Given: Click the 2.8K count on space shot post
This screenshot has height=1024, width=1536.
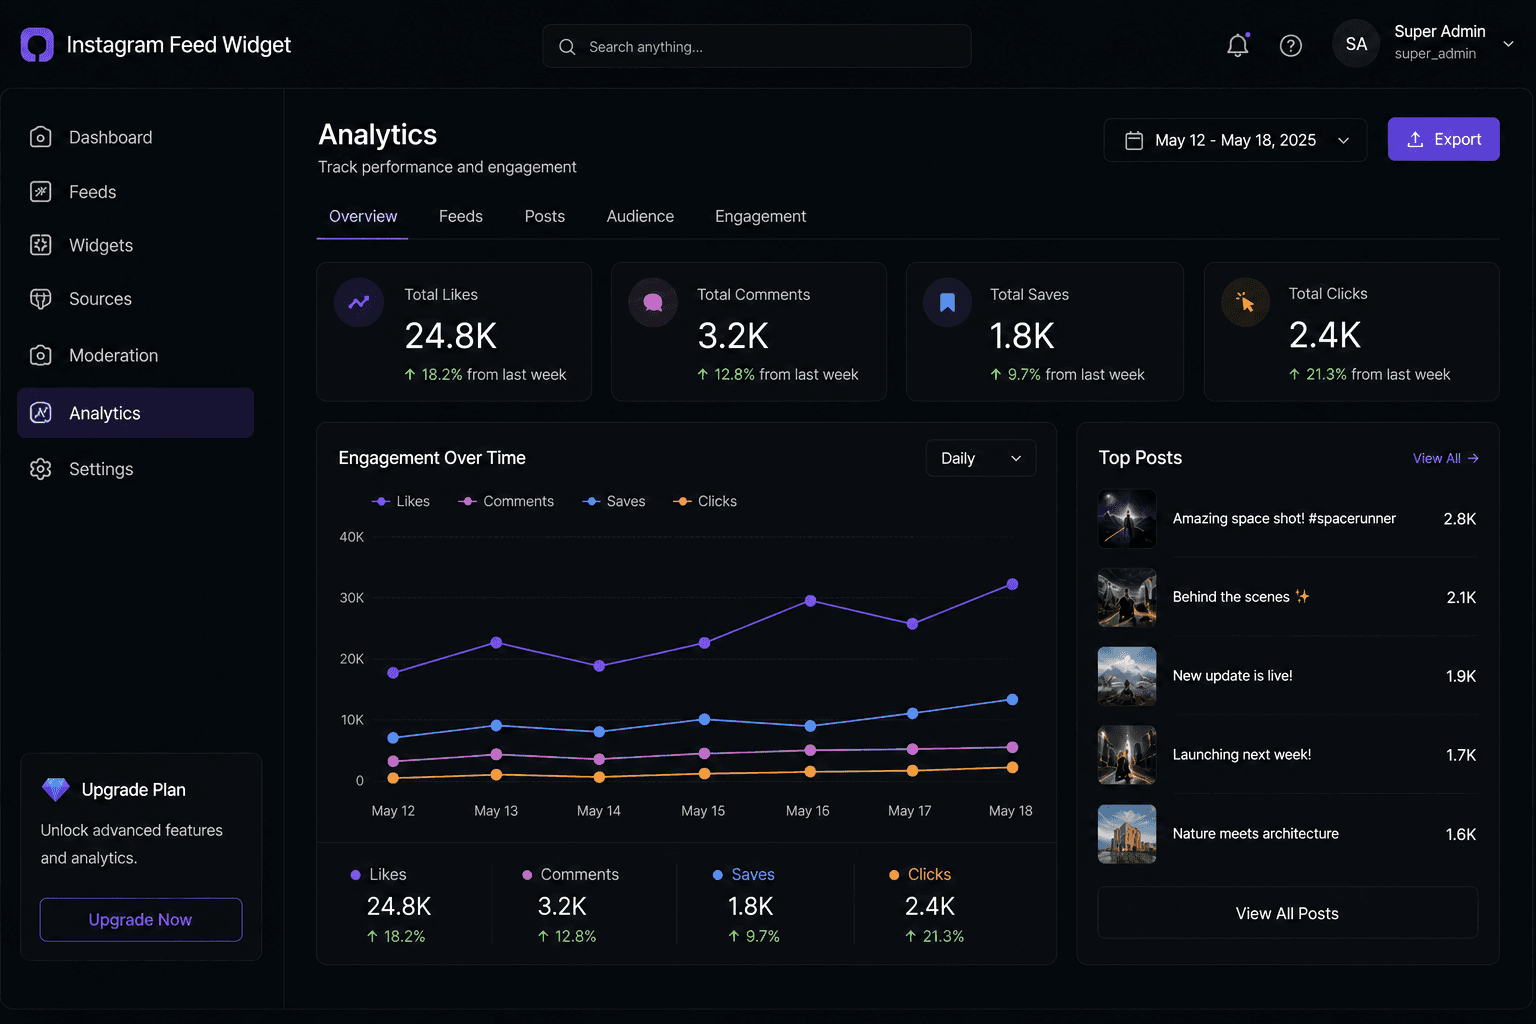Looking at the screenshot, I should [1460, 519].
